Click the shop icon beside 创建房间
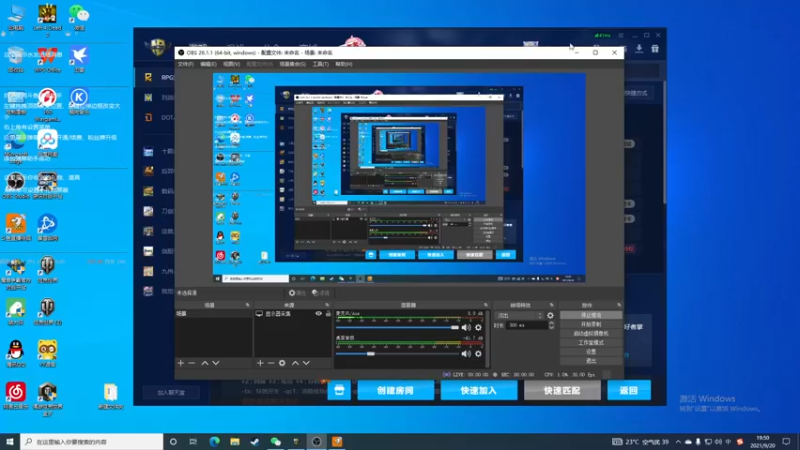The height and width of the screenshot is (450, 800). point(339,390)
